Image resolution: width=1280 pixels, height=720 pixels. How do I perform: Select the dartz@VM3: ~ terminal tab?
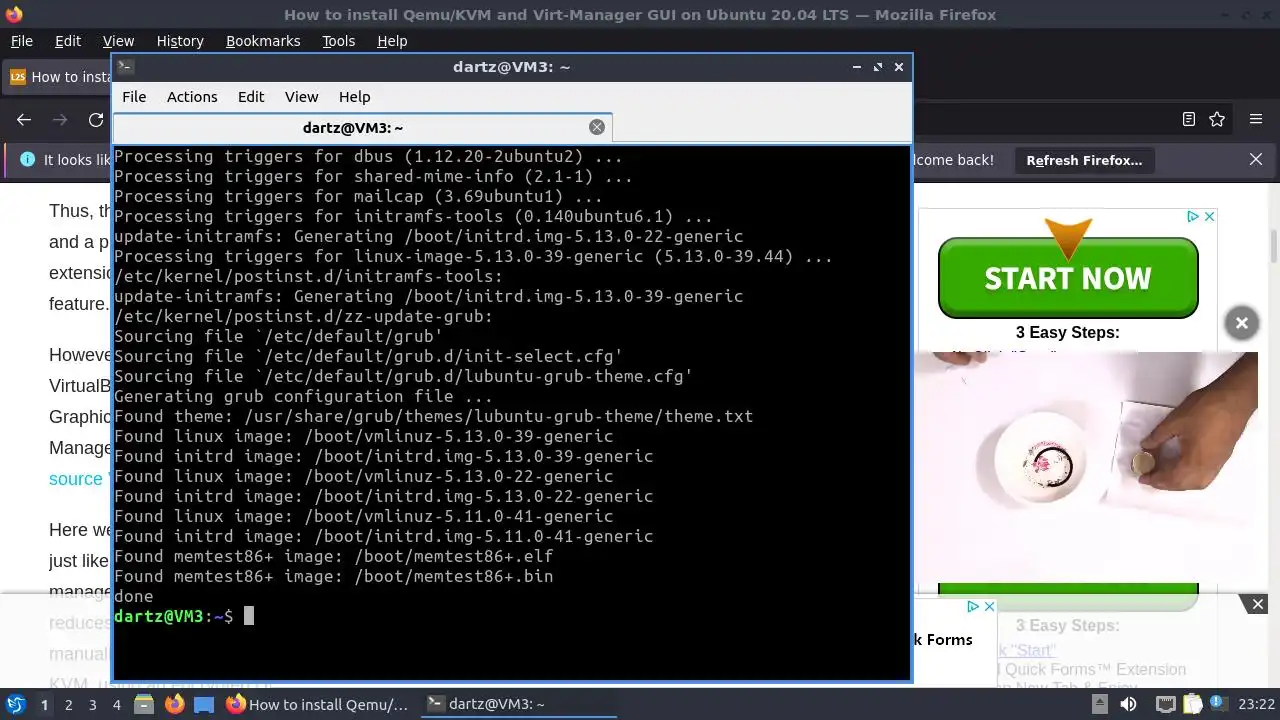362,127
